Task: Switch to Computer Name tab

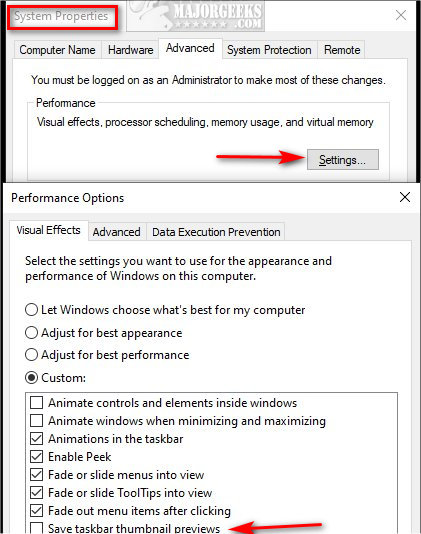Action: [57, 50]
